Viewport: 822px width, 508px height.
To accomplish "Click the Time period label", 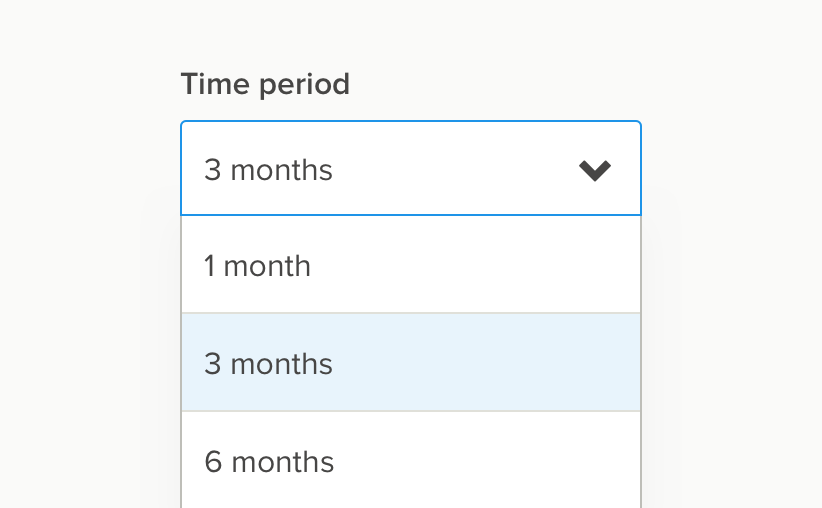I will click(x=265, y=84).
